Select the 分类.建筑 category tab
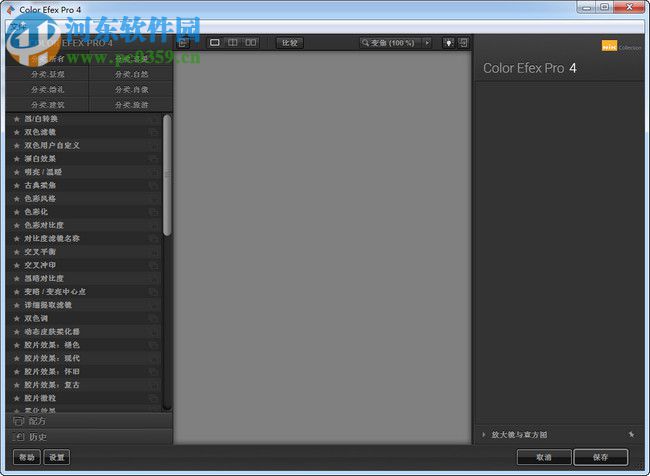 click(x=47, y=105)
